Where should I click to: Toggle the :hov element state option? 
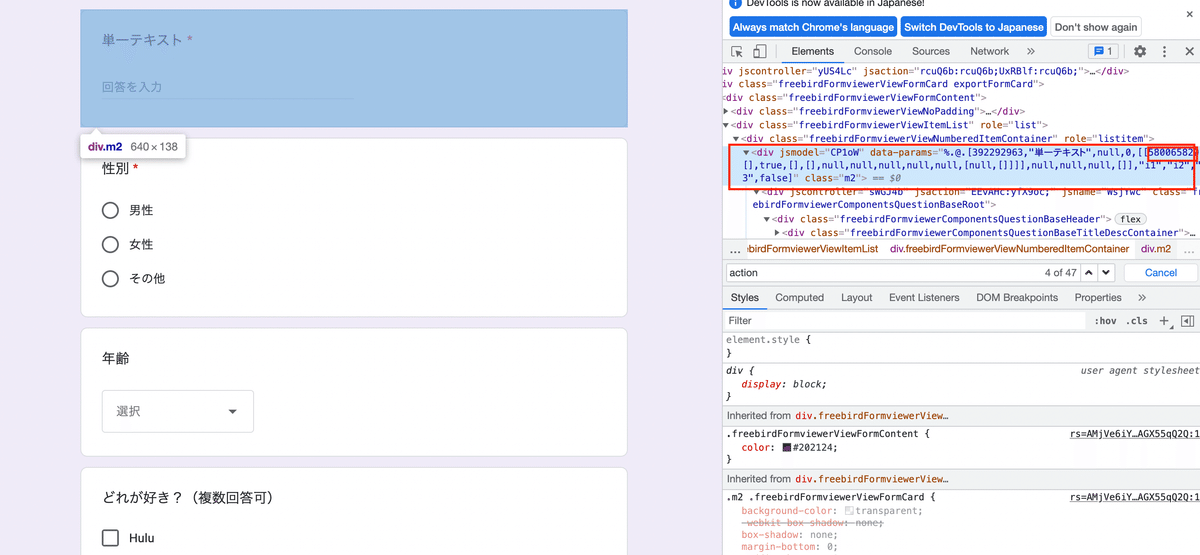(x=1106, y=321)
